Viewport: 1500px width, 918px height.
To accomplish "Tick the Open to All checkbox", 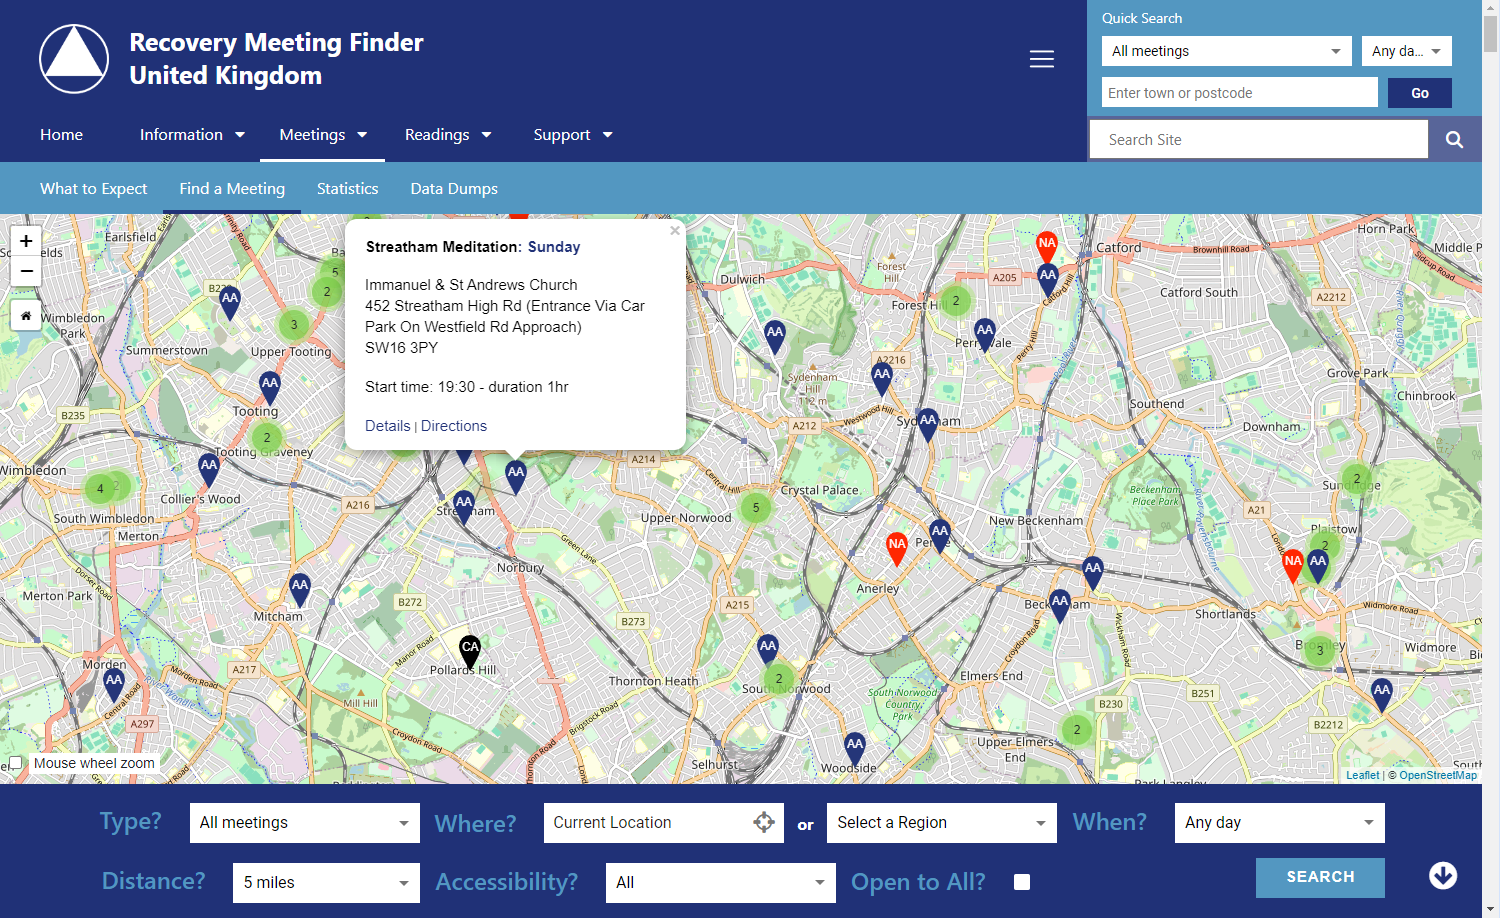I will pyautogui.click(x=1021, y=882).
